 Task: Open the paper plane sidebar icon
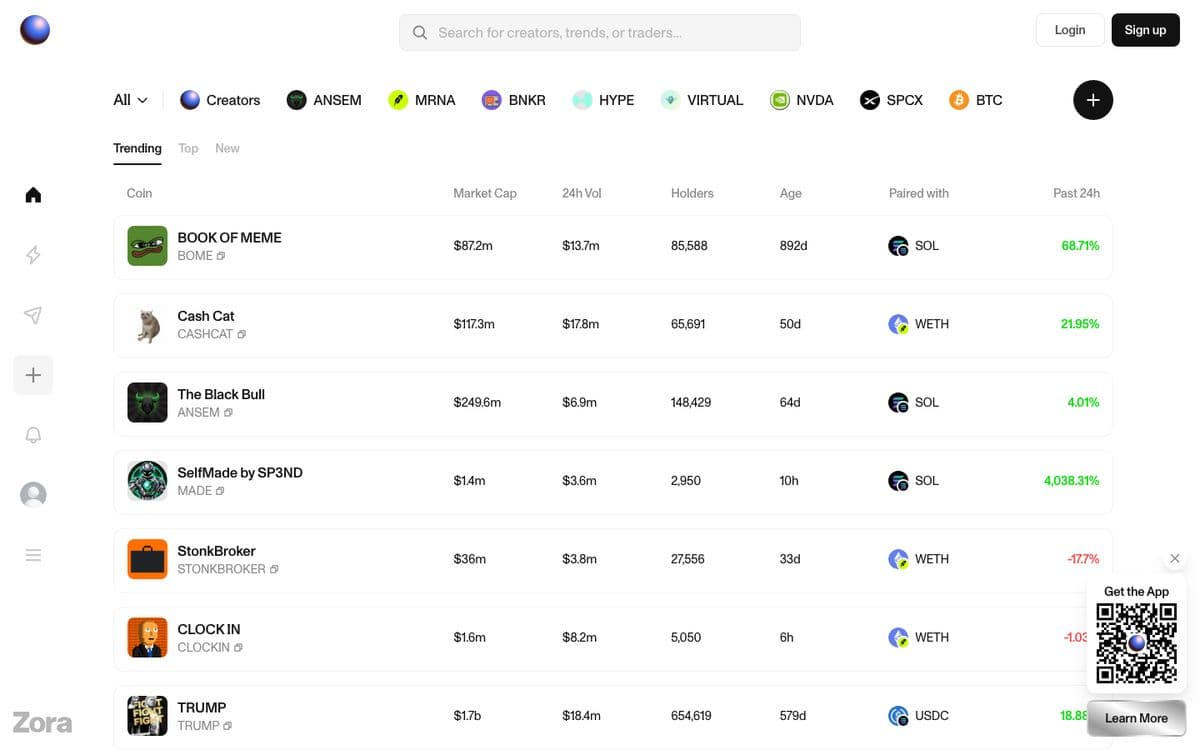click(33, 315)
